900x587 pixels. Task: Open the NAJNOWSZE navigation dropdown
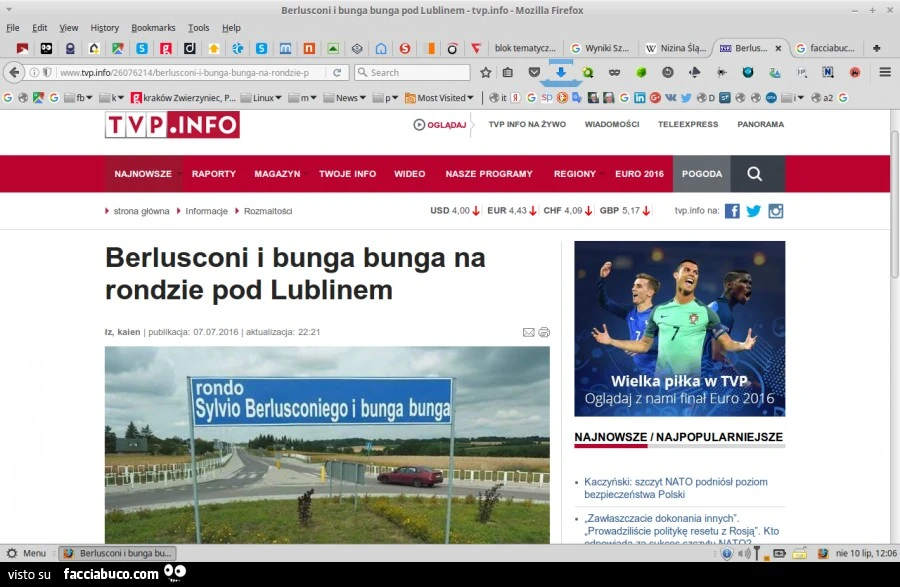pyautogui.click(x=143, y=174)
